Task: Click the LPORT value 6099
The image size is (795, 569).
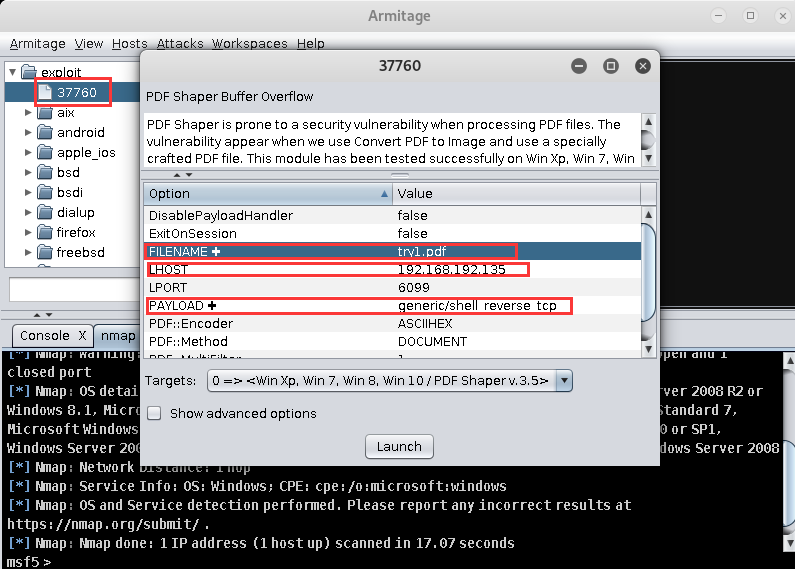Action: click(x=414, y=288)
